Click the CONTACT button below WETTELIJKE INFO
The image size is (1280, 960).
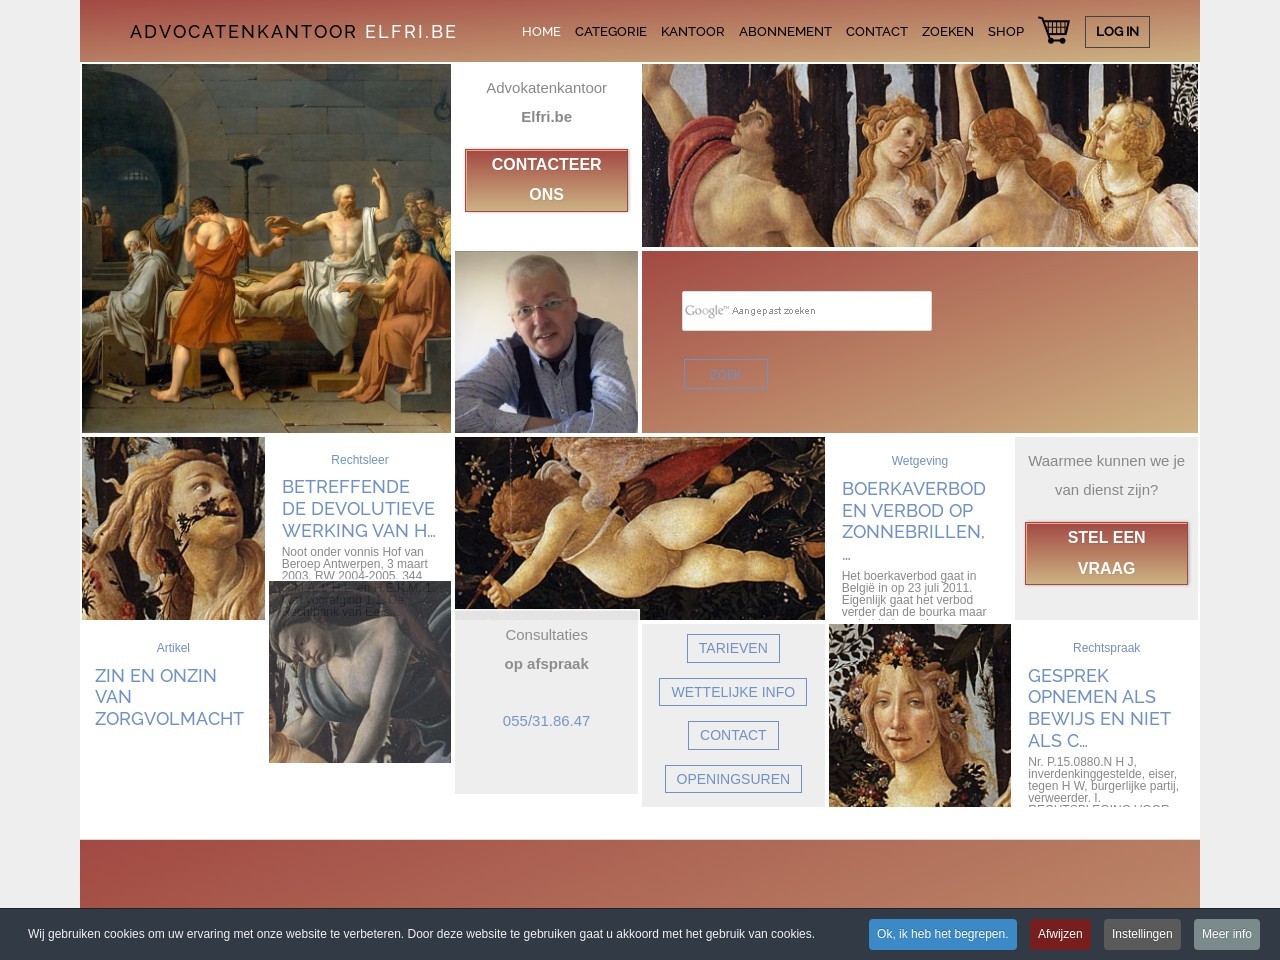(733, 735)
